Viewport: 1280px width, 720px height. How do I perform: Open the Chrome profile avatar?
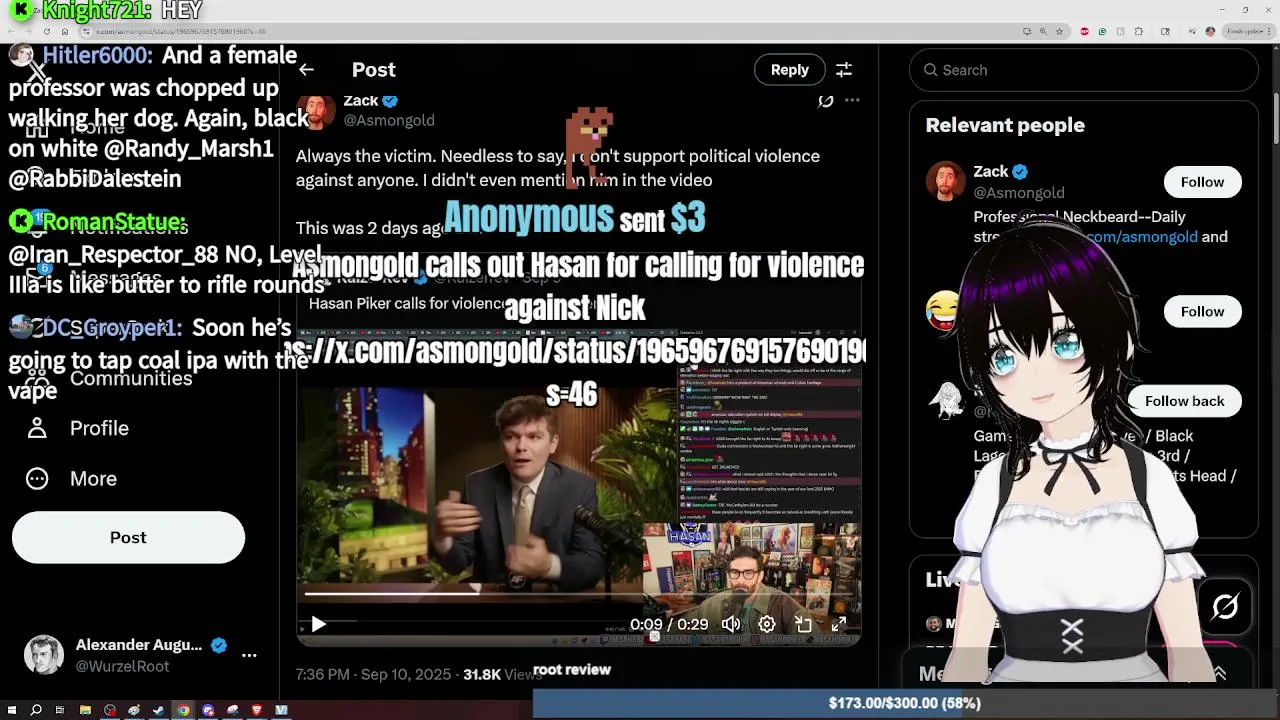1210,32
